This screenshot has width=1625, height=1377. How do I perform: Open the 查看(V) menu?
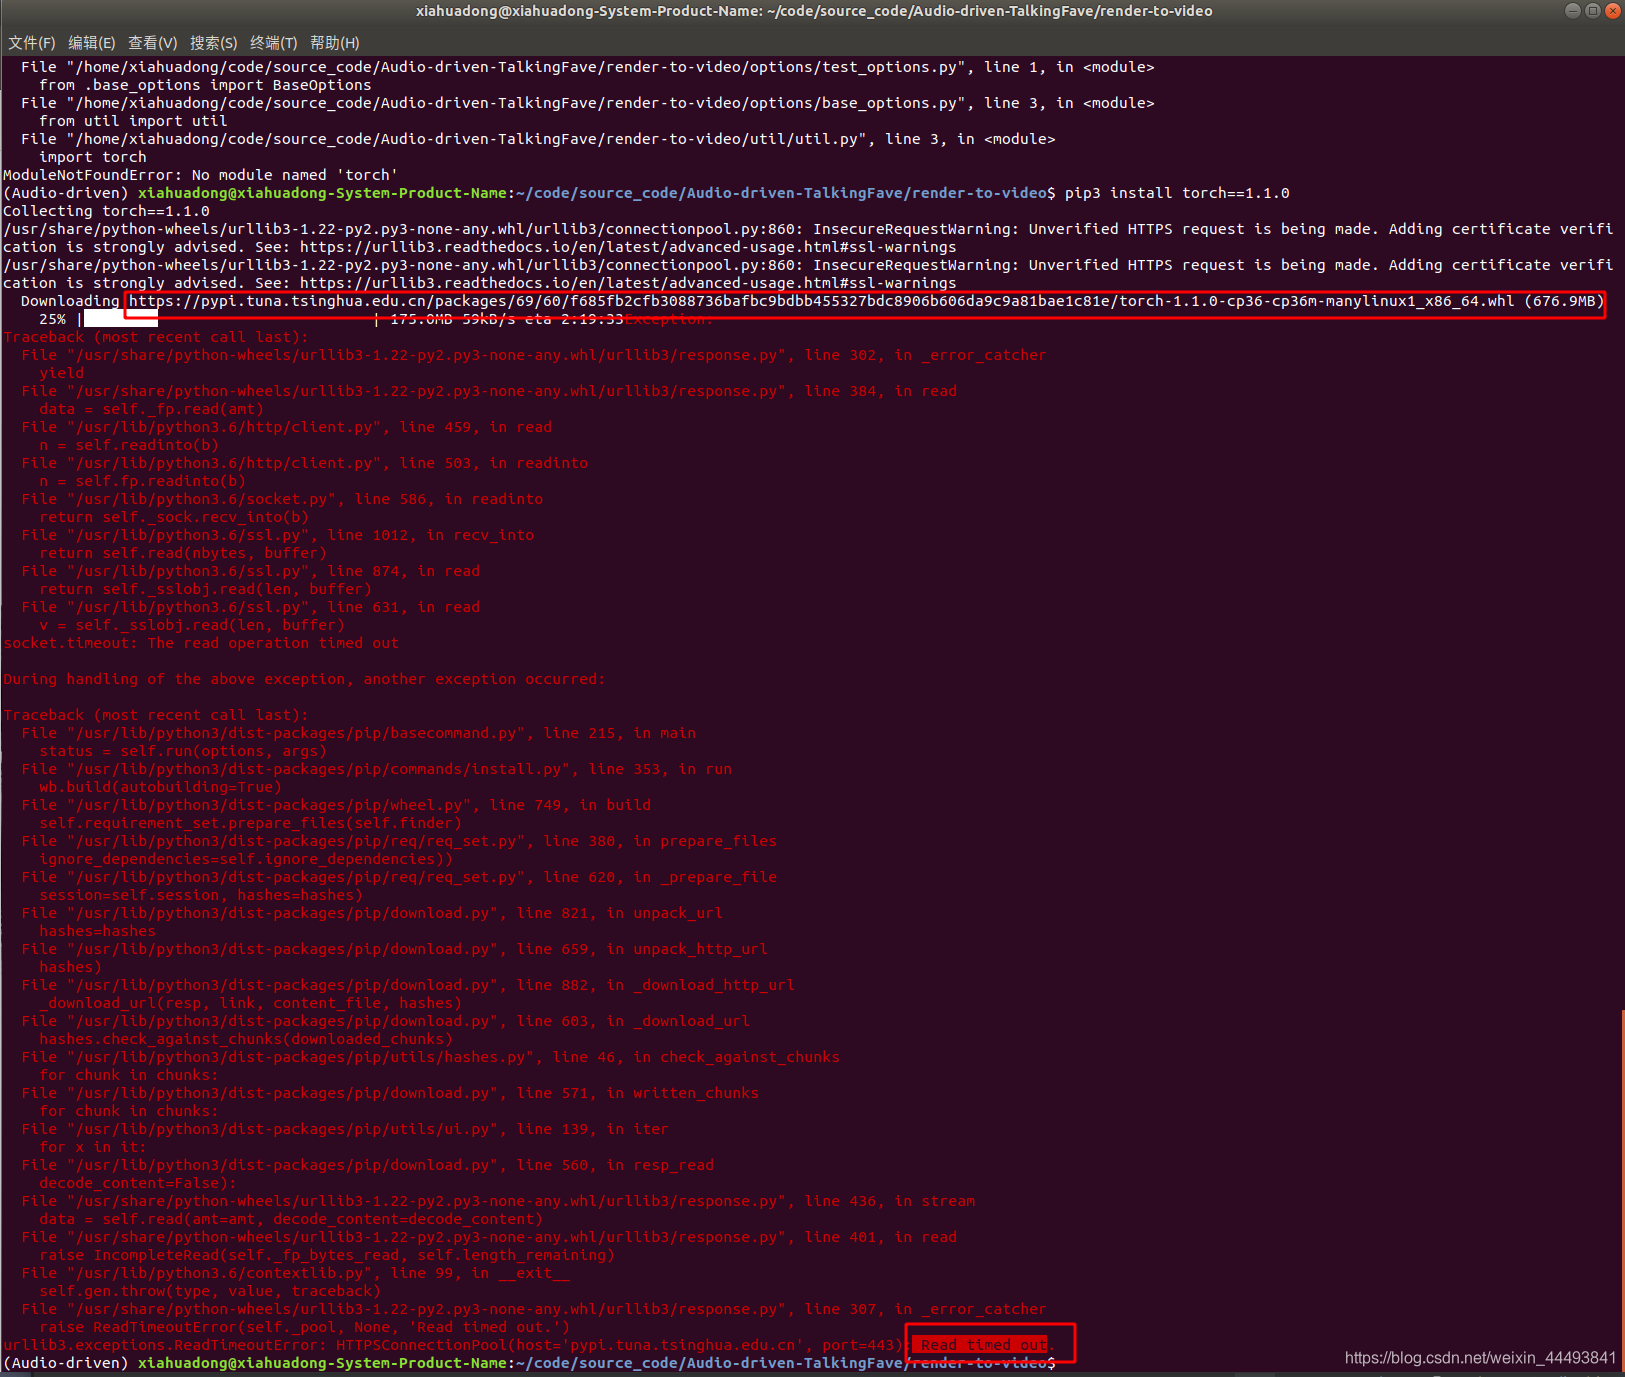pos(152,43)
